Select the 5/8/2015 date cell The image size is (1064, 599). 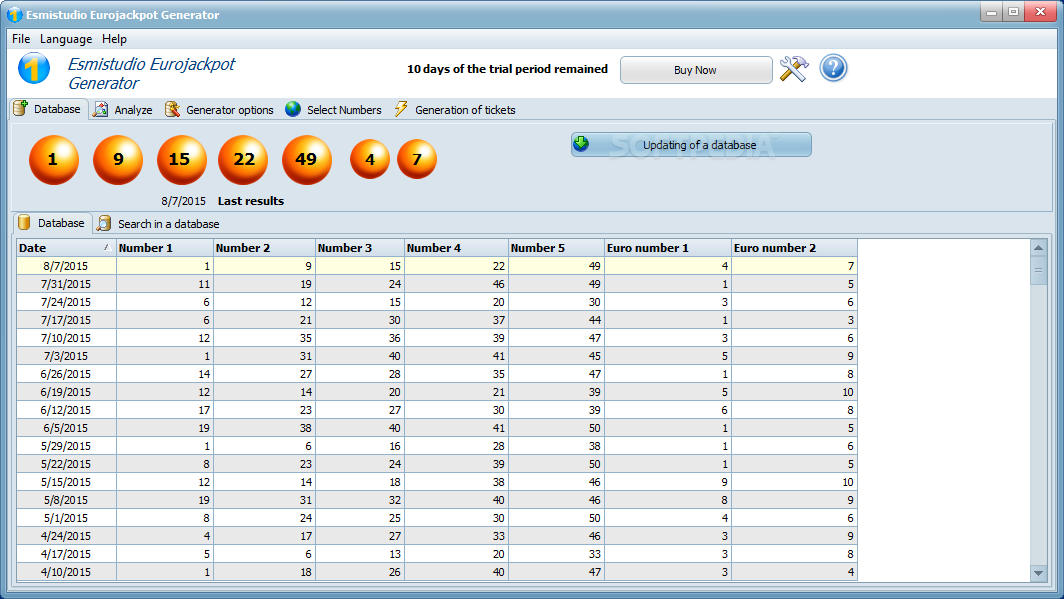click(66, 499)
